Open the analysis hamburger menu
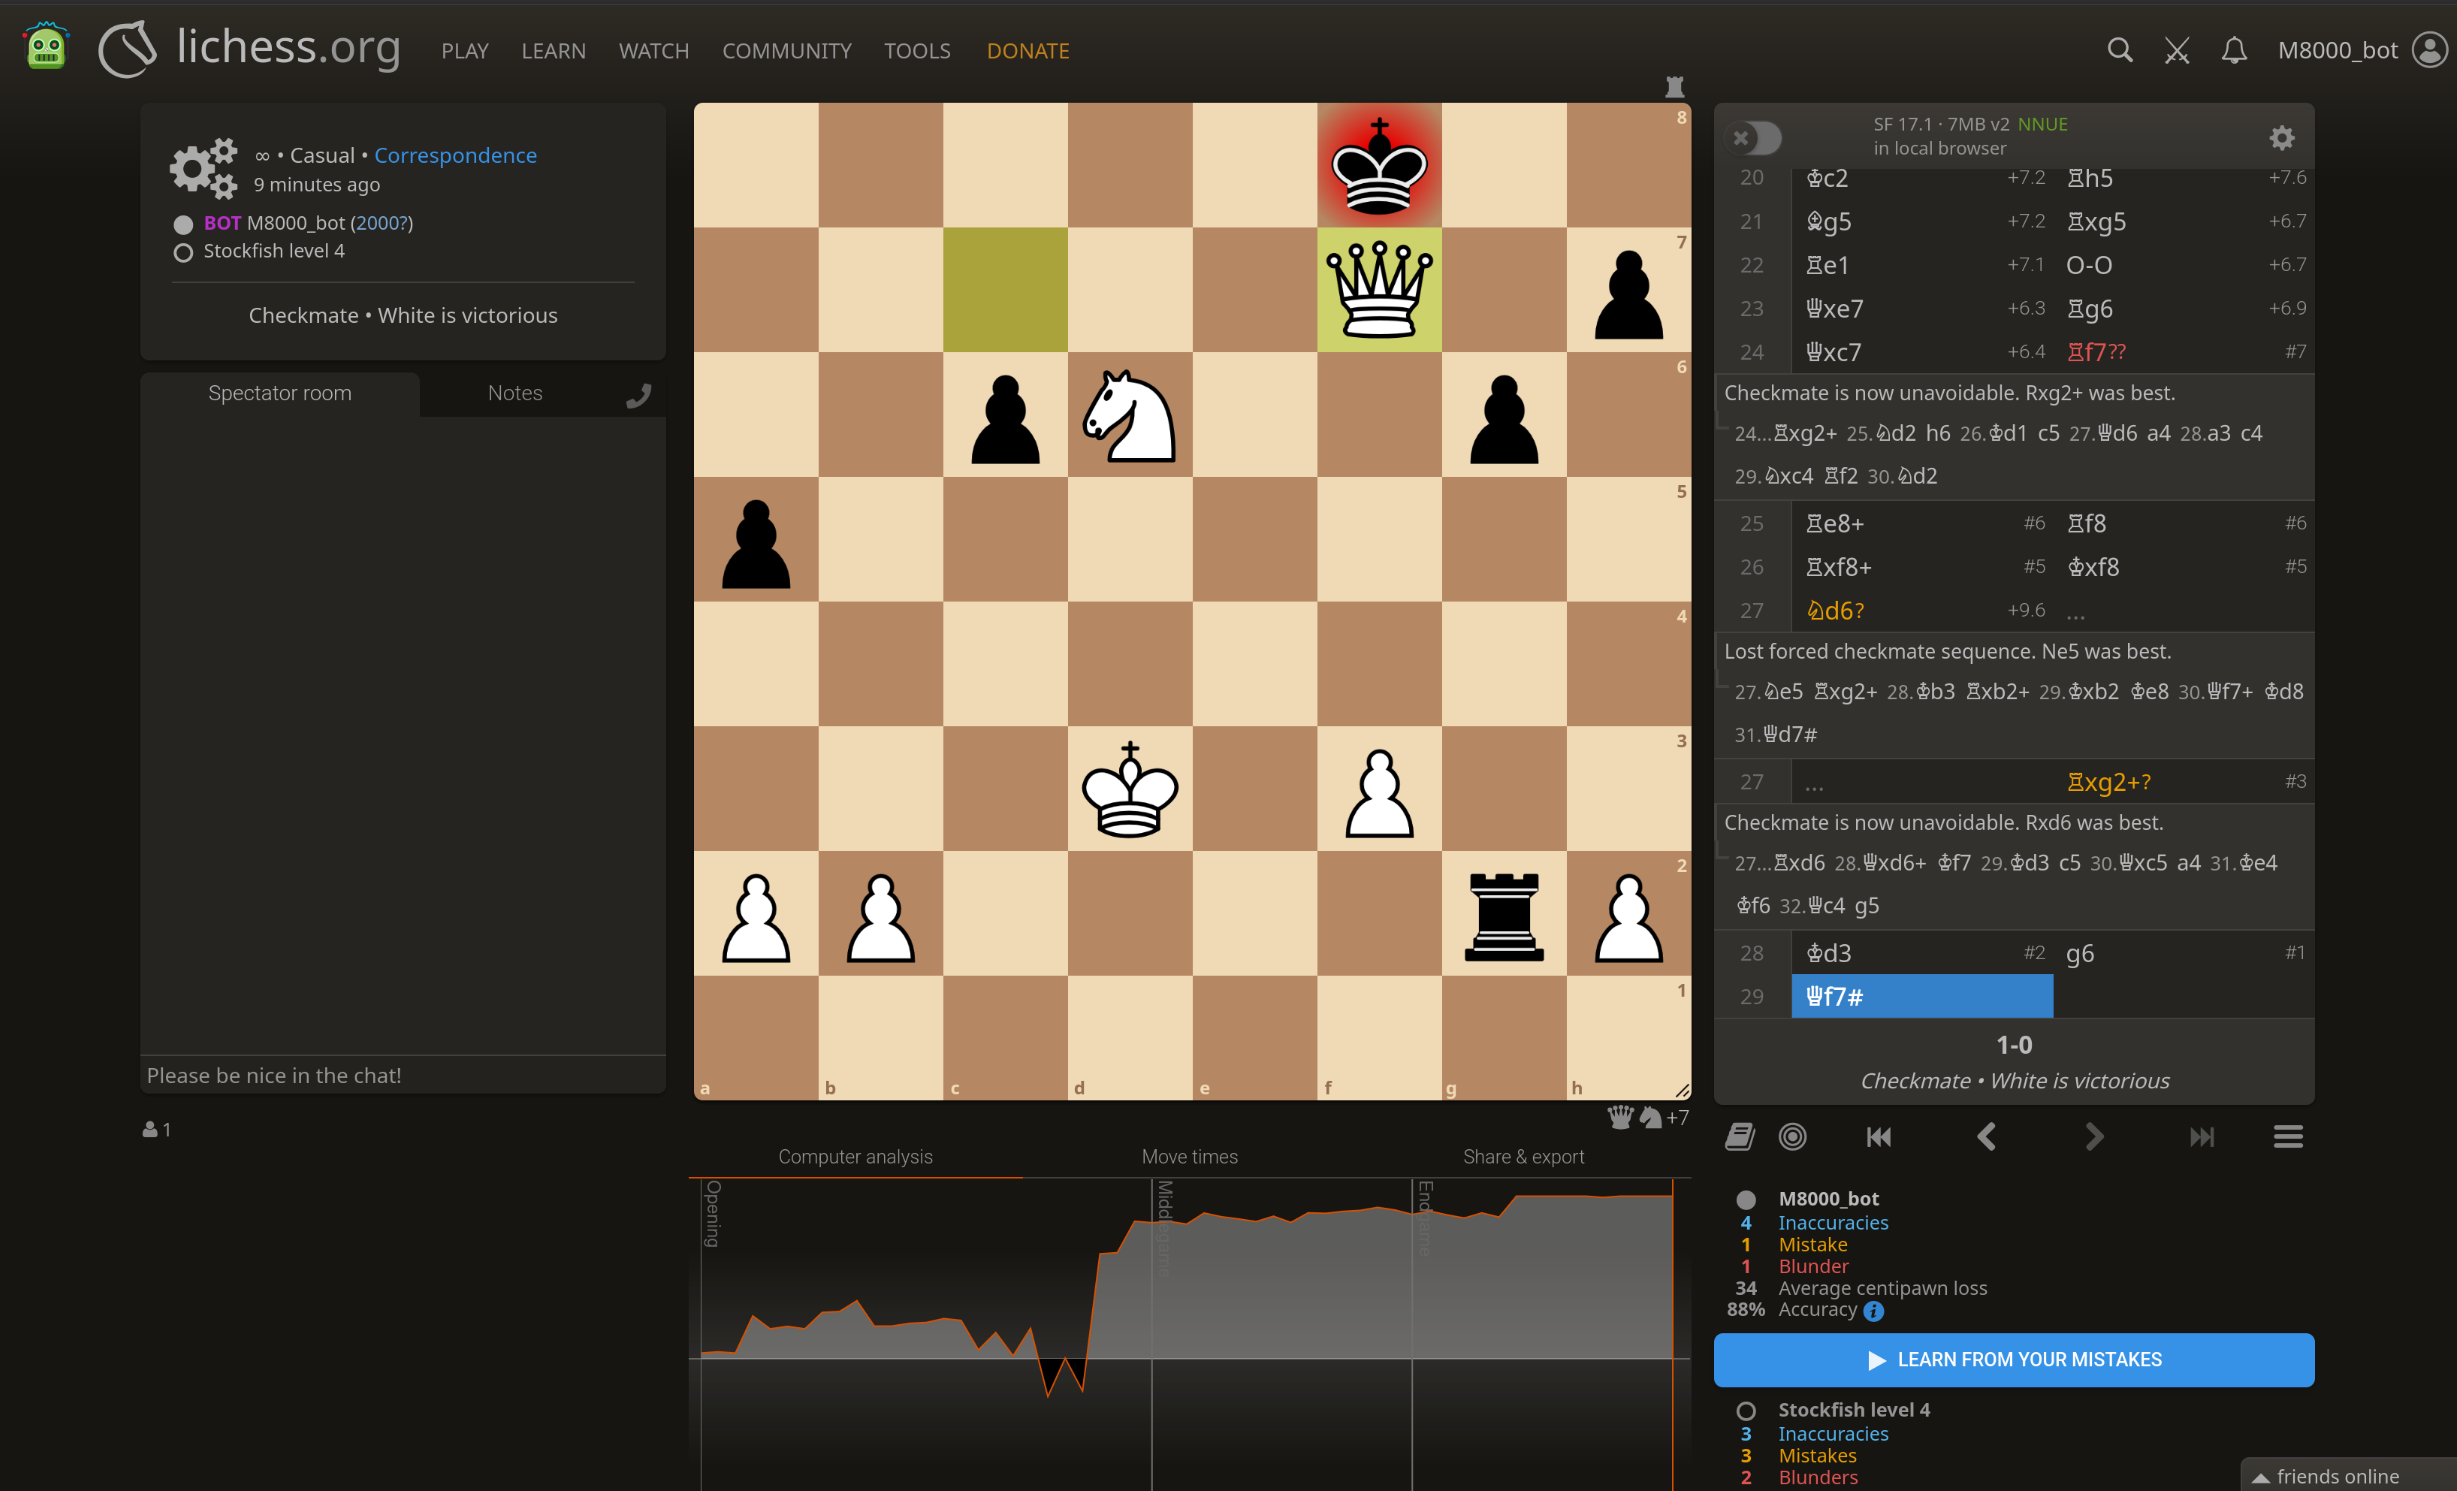 [x=2288, y=1137]
